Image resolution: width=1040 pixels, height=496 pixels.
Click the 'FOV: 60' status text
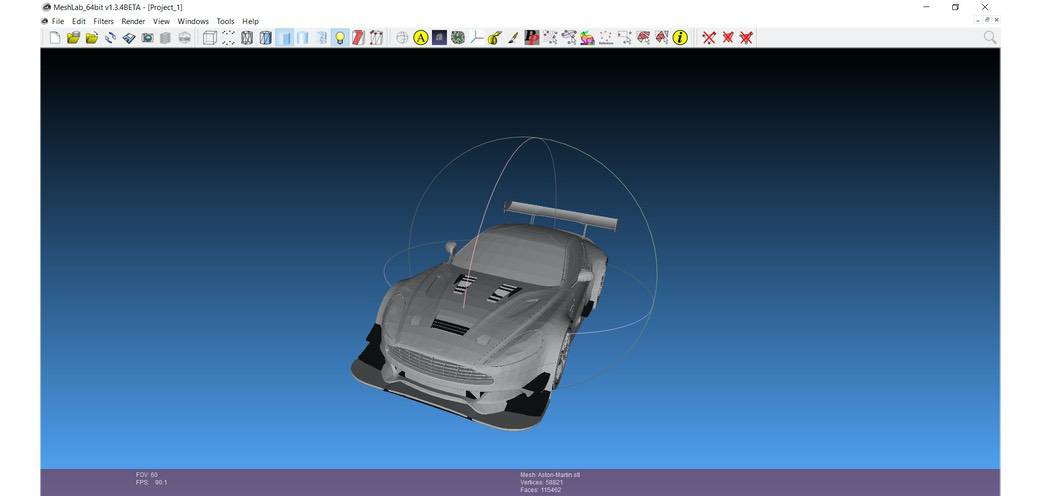(147, 475)
